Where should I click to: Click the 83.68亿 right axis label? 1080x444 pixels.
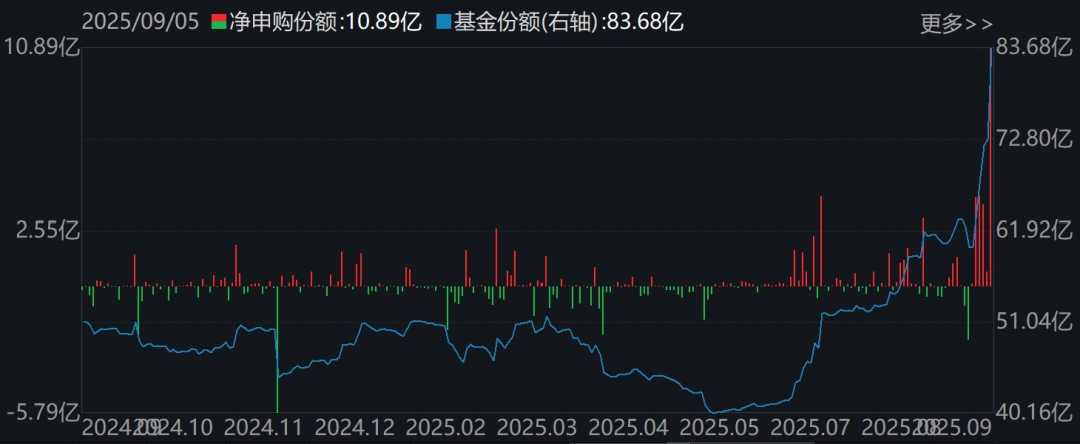click(1035, 48)
